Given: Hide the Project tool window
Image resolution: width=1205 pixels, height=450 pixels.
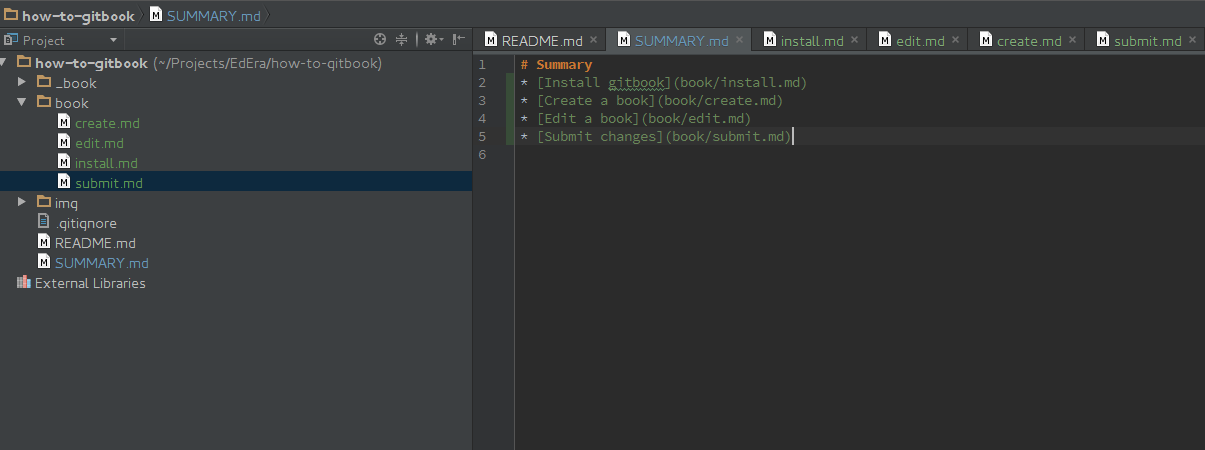Looking at the screenshot, I should click(458, 40).
